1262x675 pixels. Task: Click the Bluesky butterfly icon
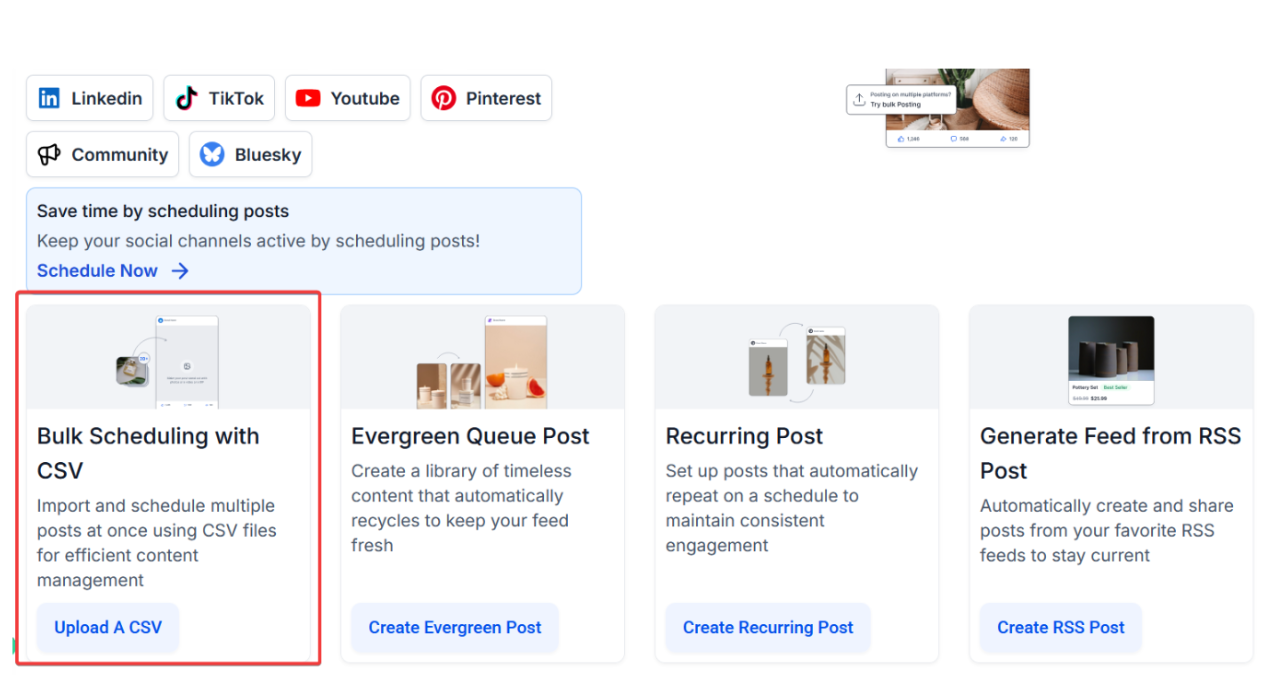(212, 155)
